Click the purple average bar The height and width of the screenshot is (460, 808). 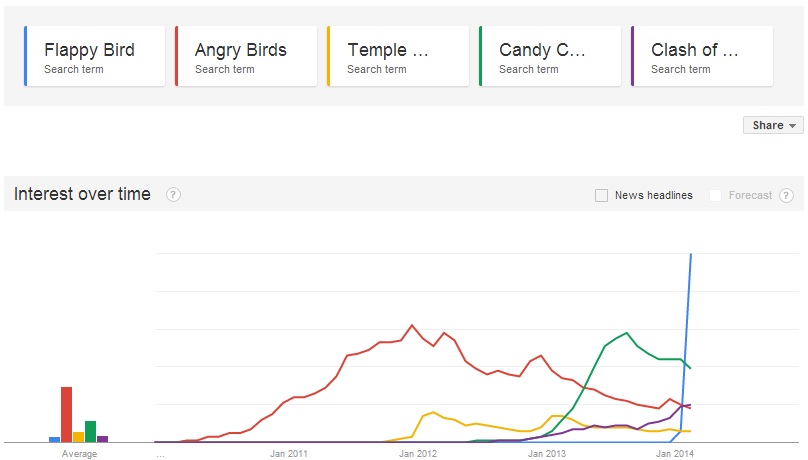pos(102,438)
